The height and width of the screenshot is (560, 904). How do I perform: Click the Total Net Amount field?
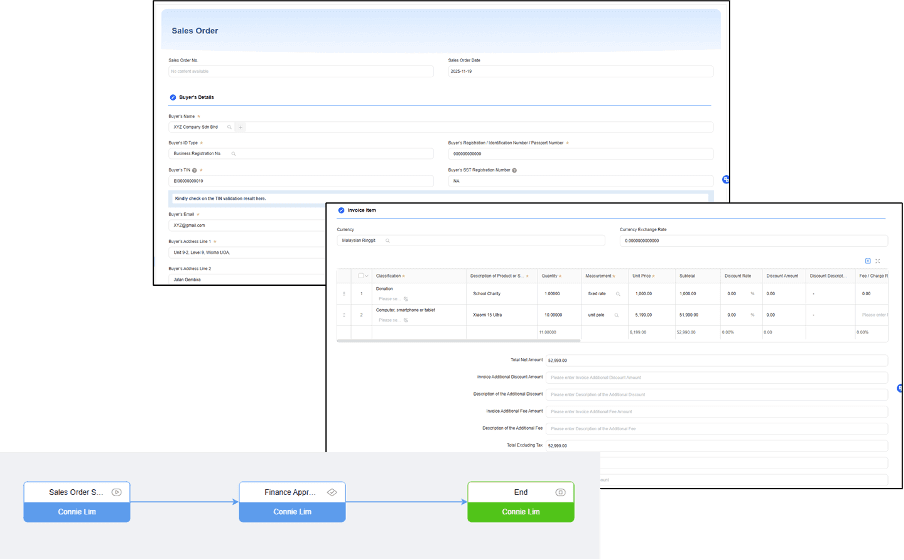pos(717,360)
